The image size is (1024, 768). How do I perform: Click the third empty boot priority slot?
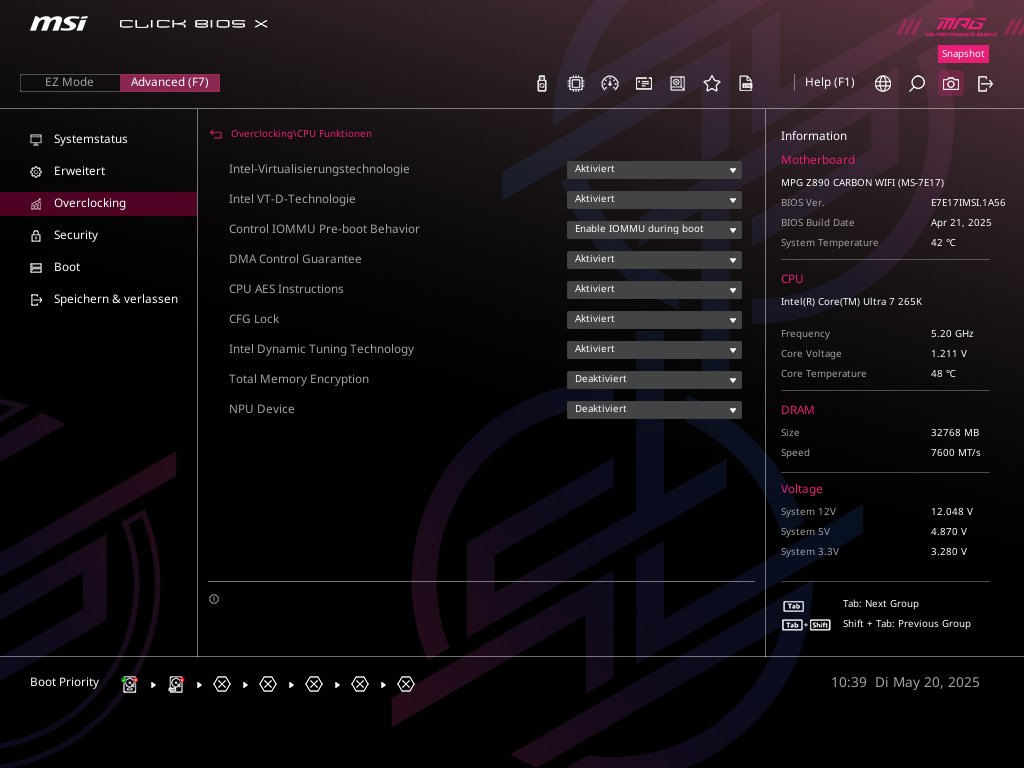[x=314, y=684]
